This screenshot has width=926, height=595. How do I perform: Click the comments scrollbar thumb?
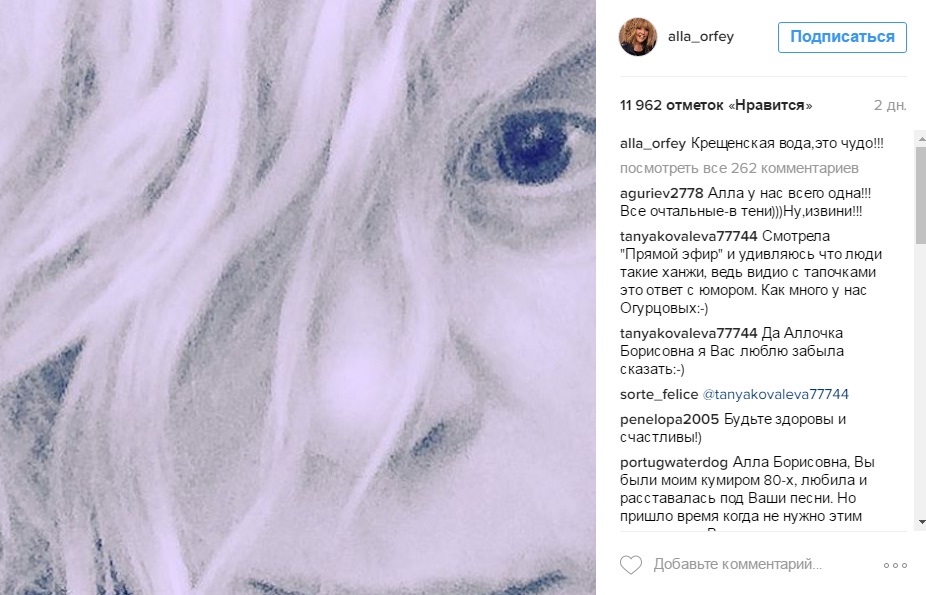point(921,195)
